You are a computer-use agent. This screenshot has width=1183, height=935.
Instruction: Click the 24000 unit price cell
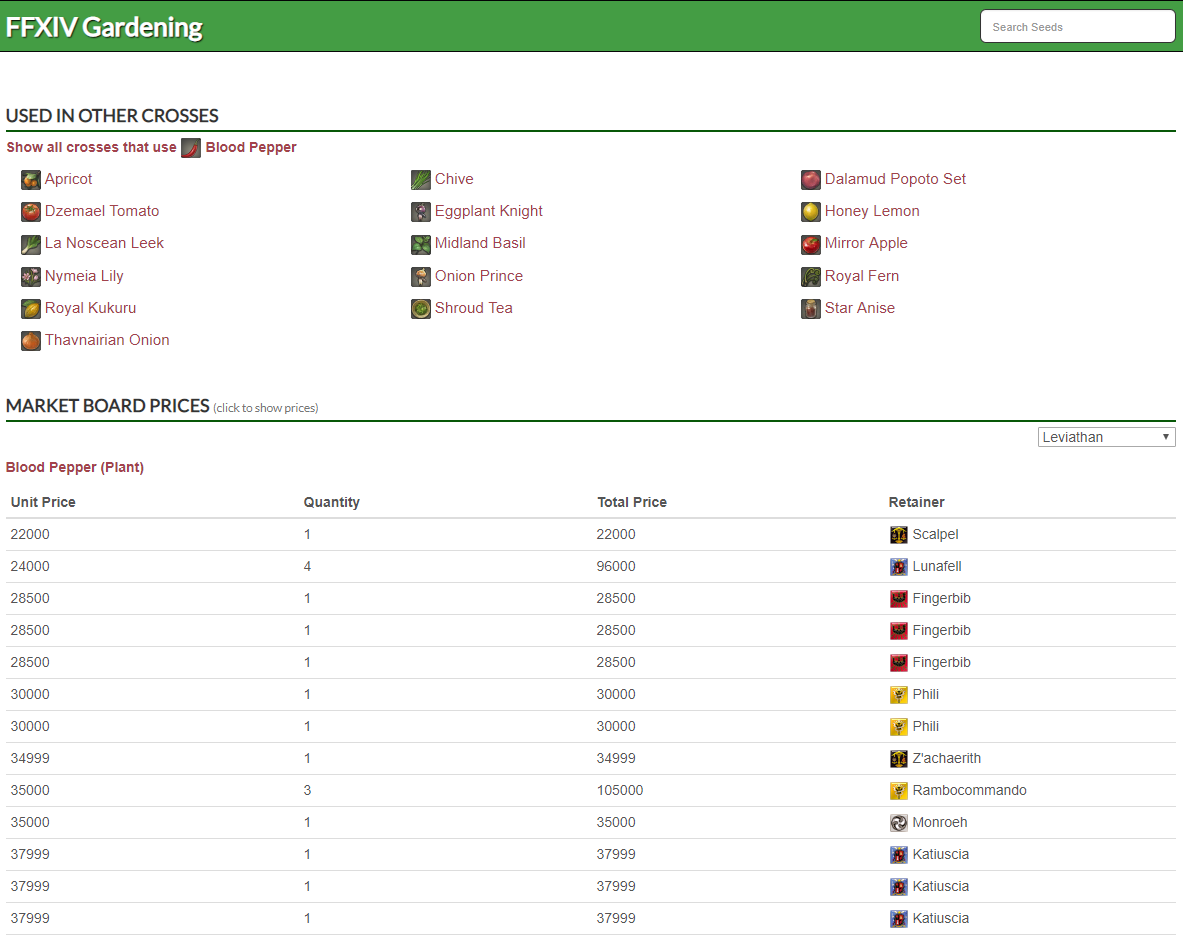pos(30,566)
